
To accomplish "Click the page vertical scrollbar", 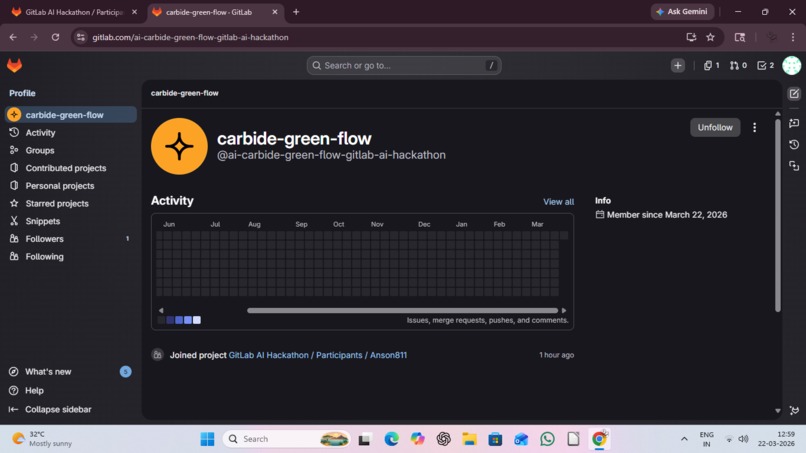I will [778, 215].
